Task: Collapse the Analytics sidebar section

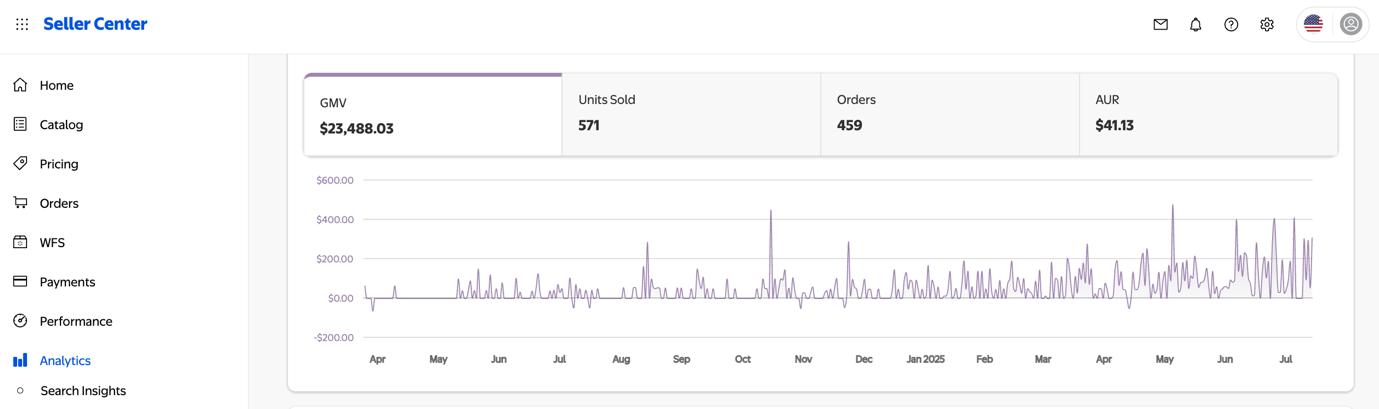Action: click(65, 360)
